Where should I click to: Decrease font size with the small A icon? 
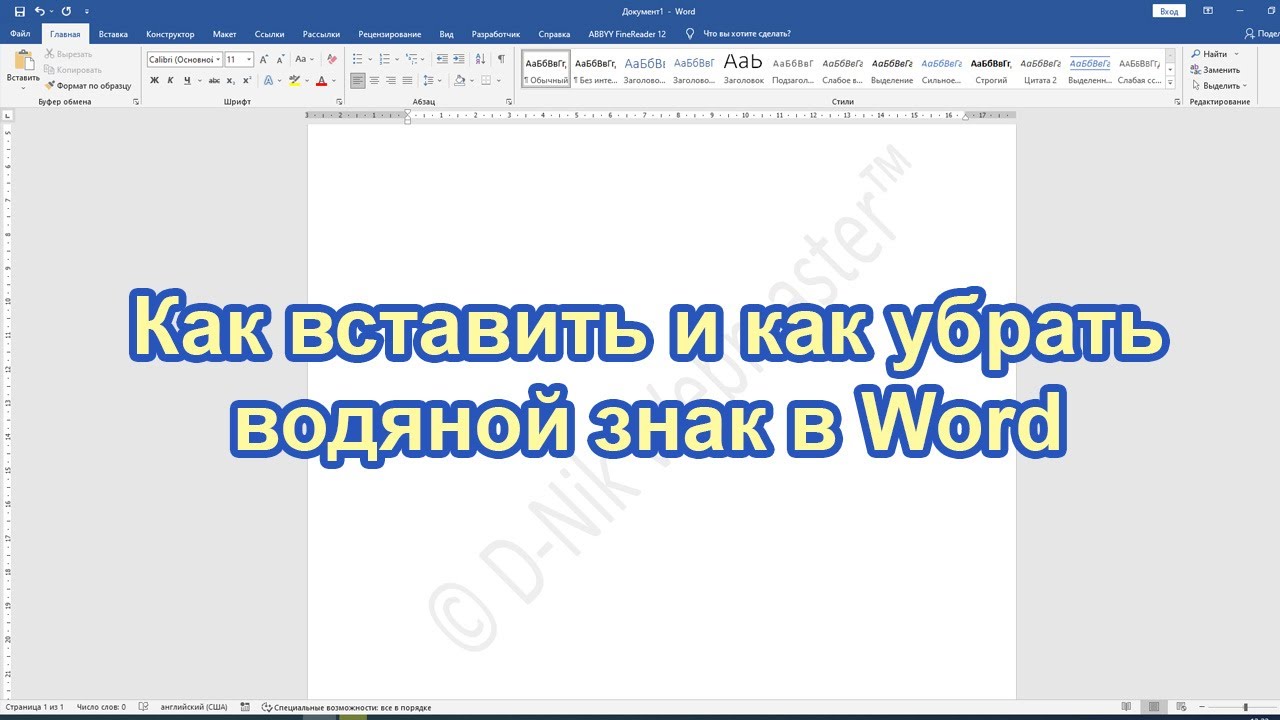coord(279,59)
